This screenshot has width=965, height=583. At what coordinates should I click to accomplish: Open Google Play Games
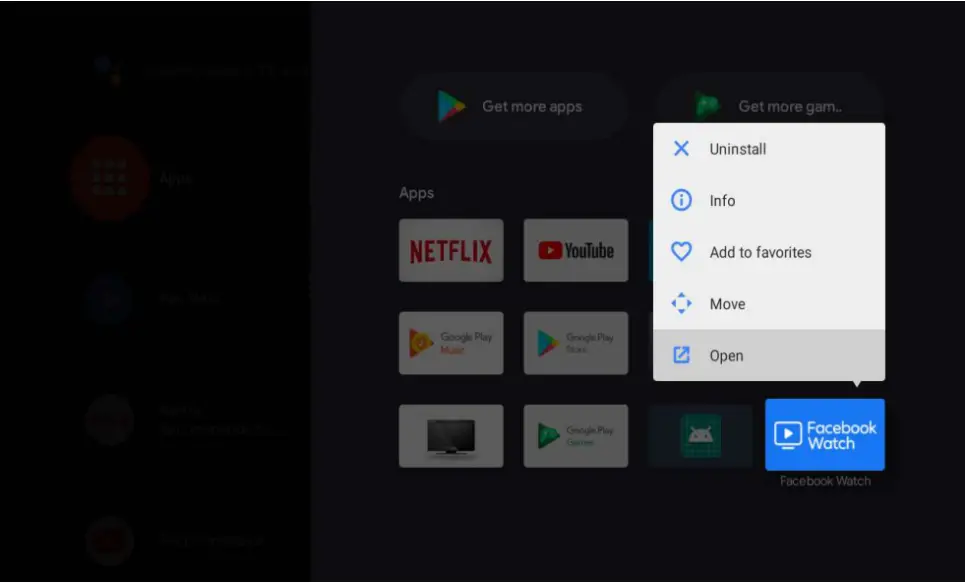[x=576, y=435]
